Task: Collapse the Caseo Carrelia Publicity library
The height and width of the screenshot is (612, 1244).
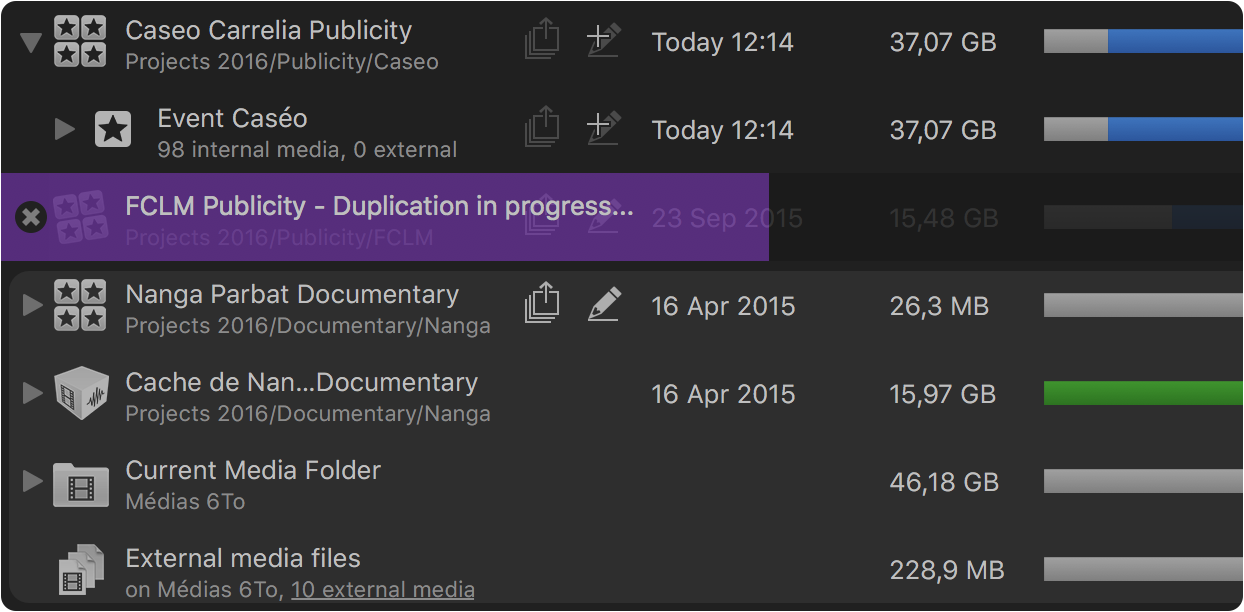Action: point(31,42)
